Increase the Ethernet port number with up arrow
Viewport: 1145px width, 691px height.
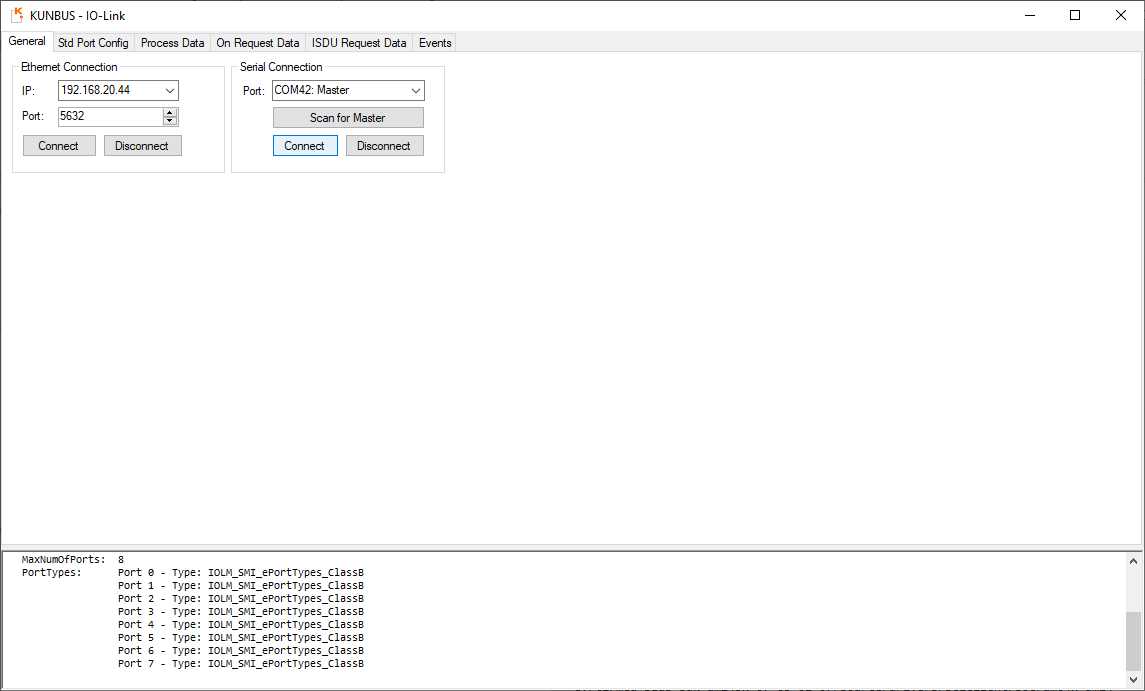coord(170,113)
